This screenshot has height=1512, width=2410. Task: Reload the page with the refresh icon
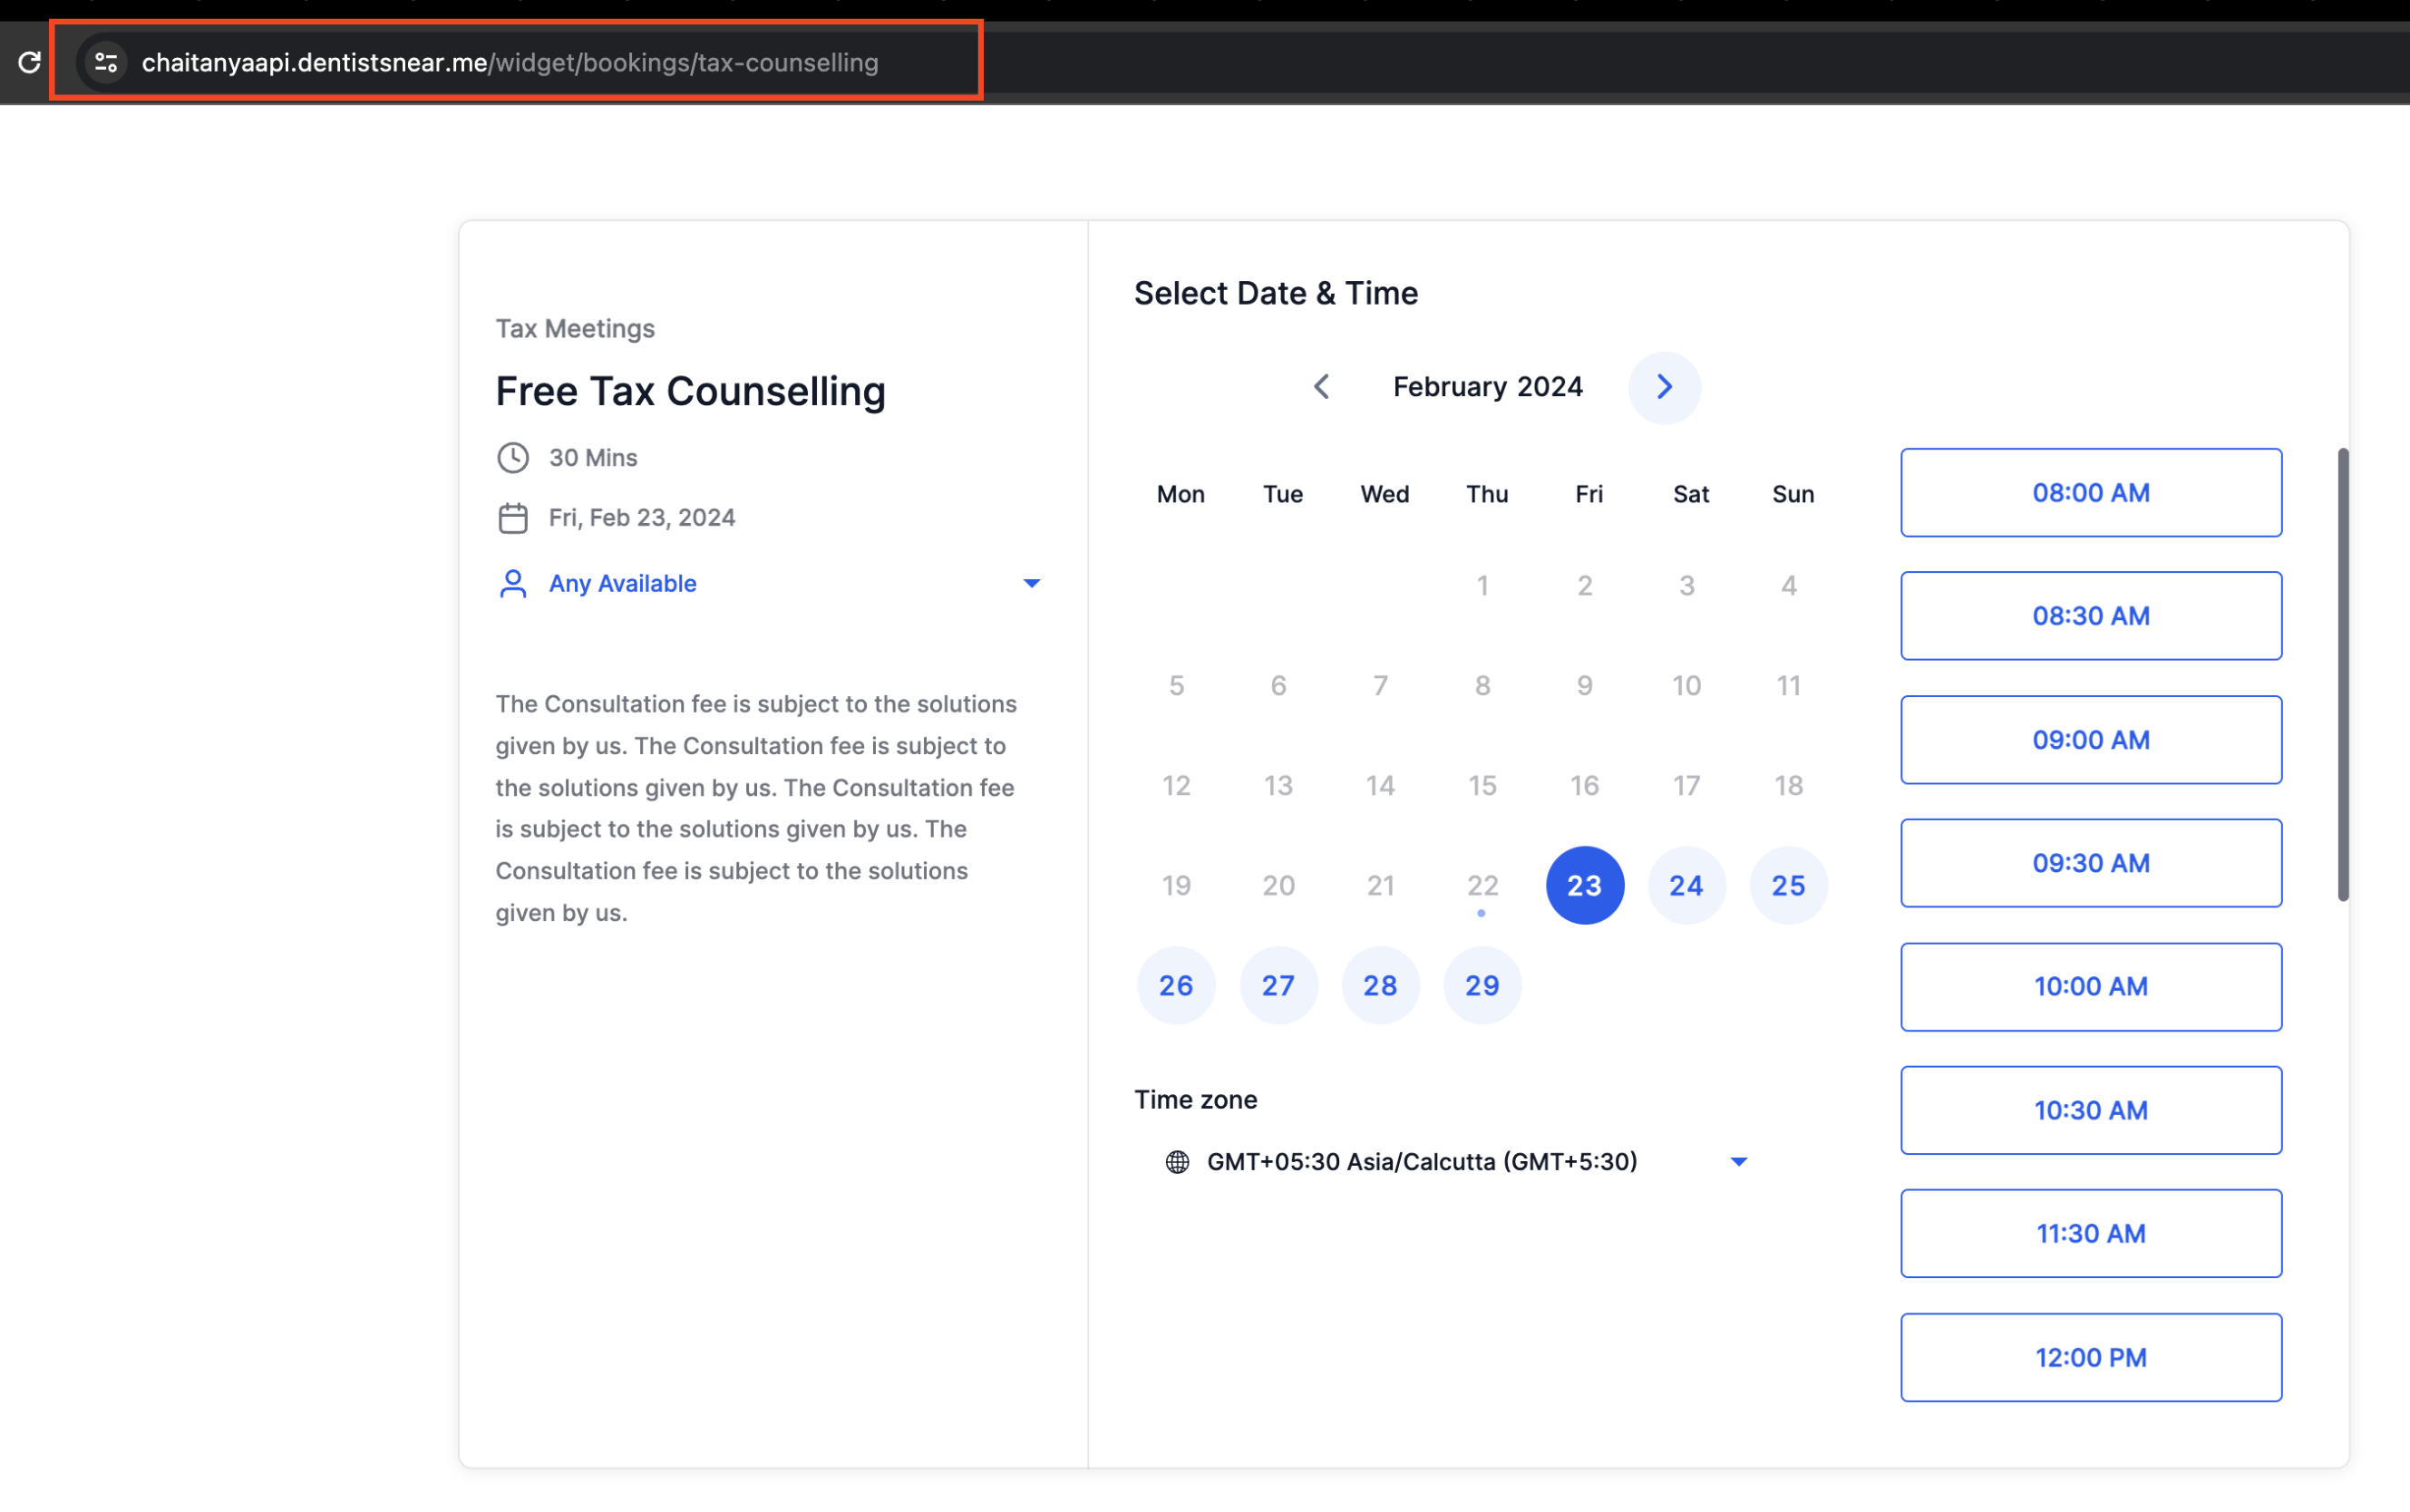(x=29, y=62)
